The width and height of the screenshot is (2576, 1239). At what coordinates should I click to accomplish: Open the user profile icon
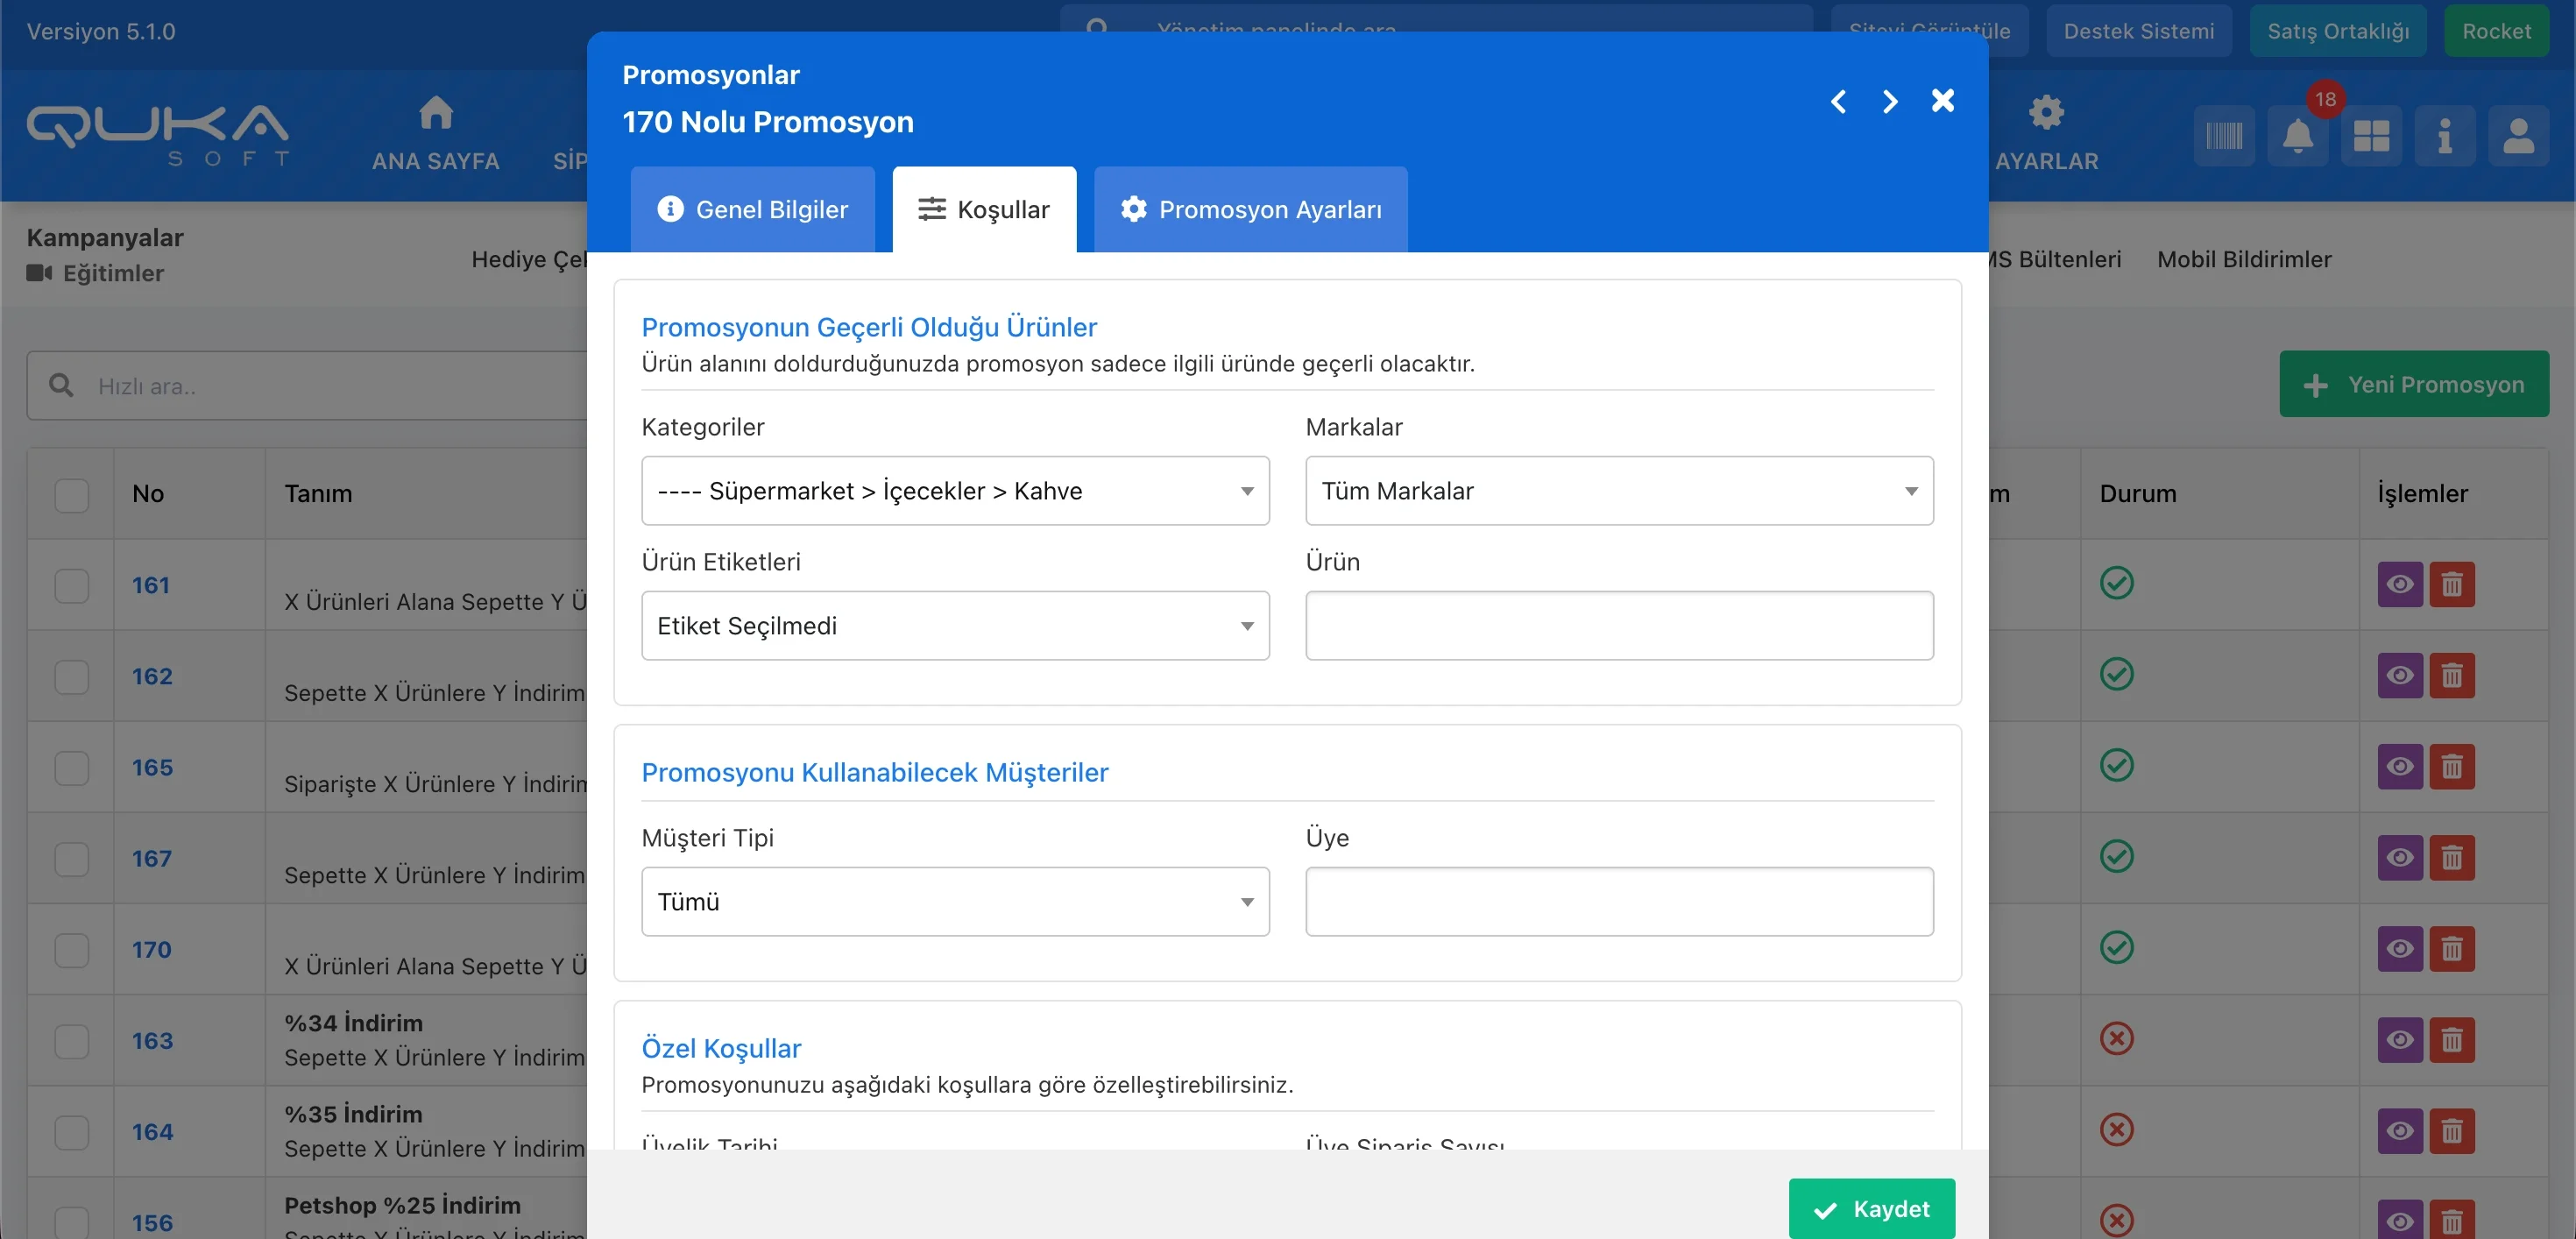2517,136
